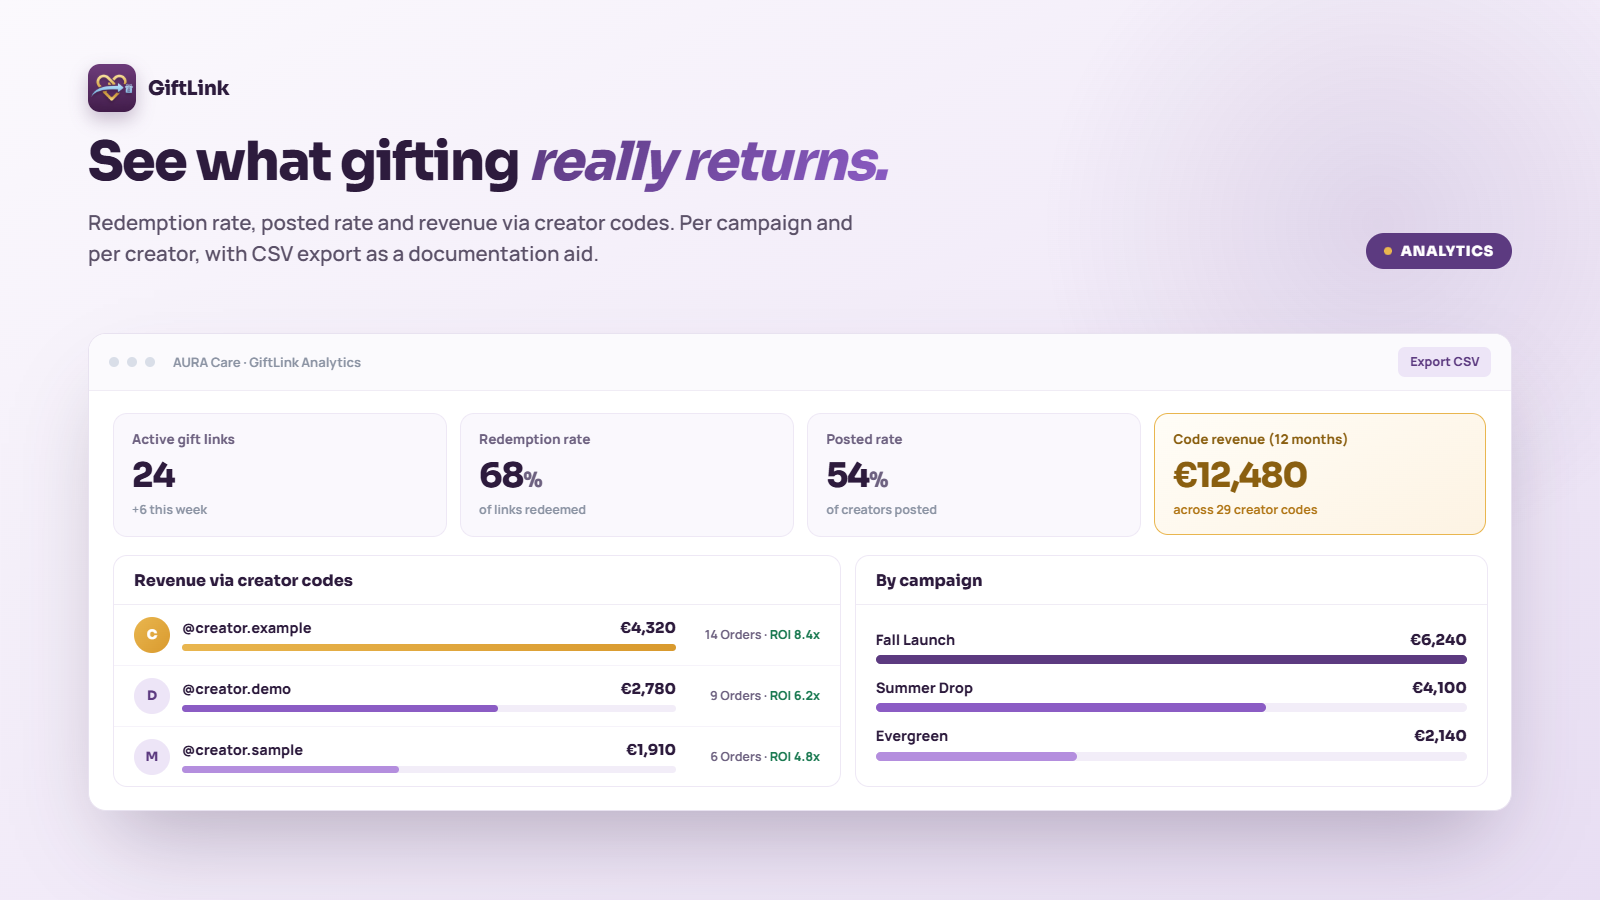Click the @creator.example handle

(247, 628)
